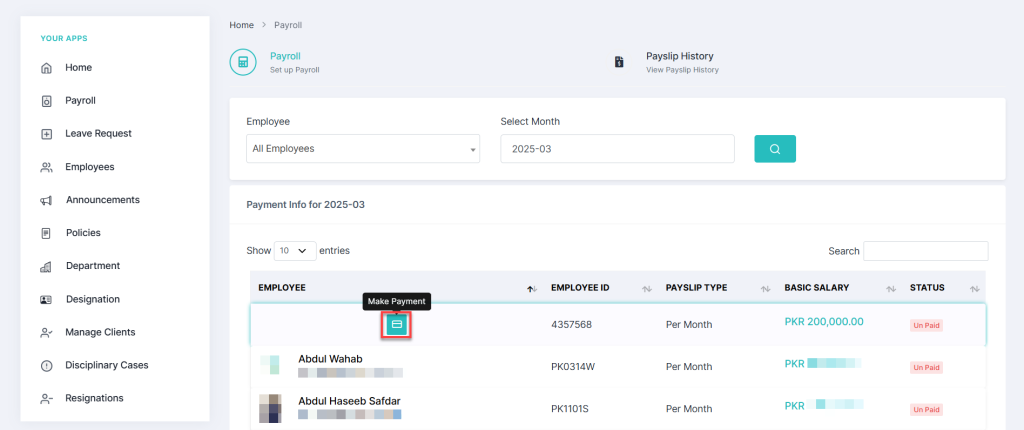This screenshot has height=430, width=1024.
Task: Open the Employees section
Action: tap(89, 167)
